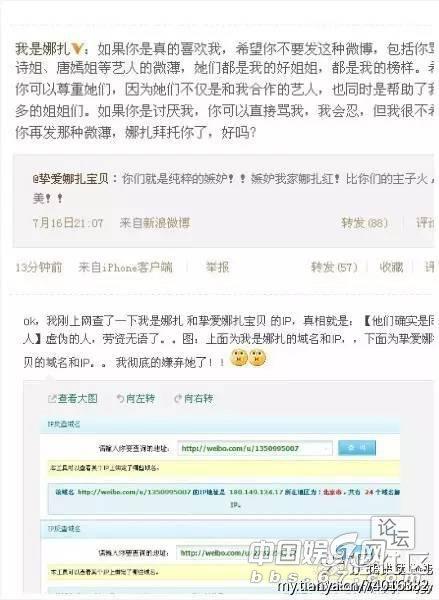Open the 来自新浪微博 source link
Viewport: 439px width, 600px height.
click(x=155, y=223)
